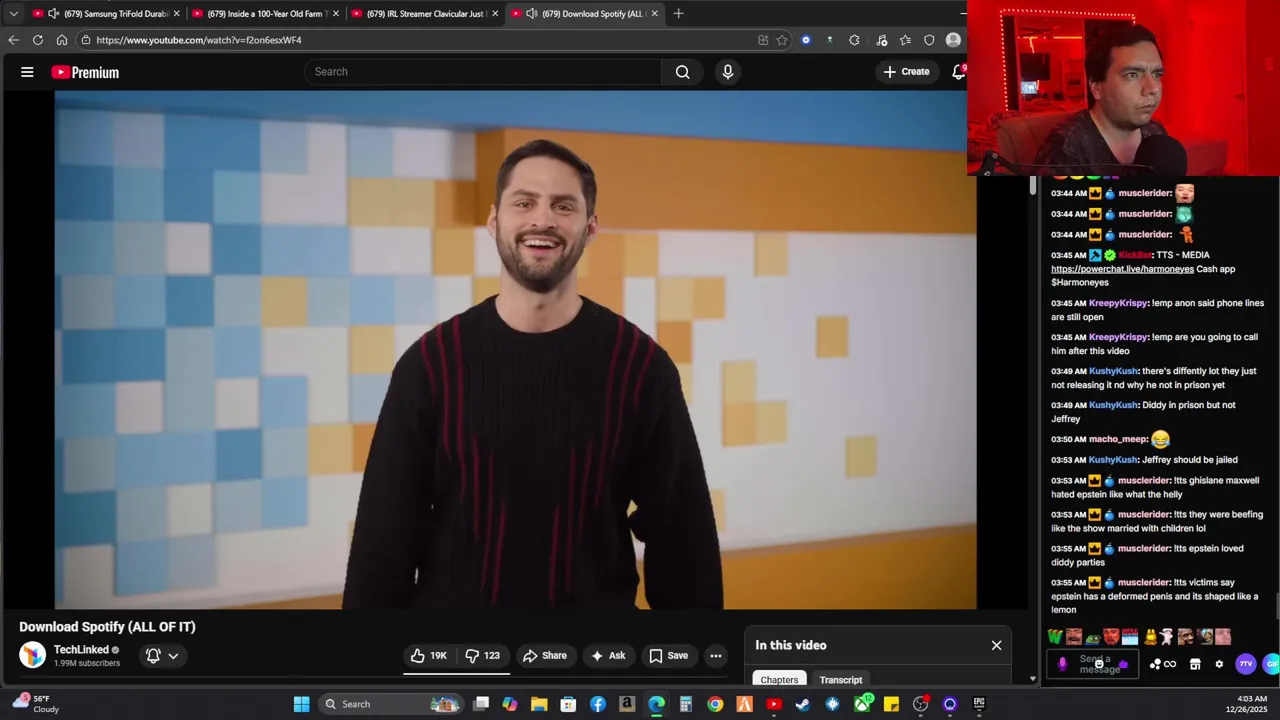Close the In this video panel

click(996, 645)
